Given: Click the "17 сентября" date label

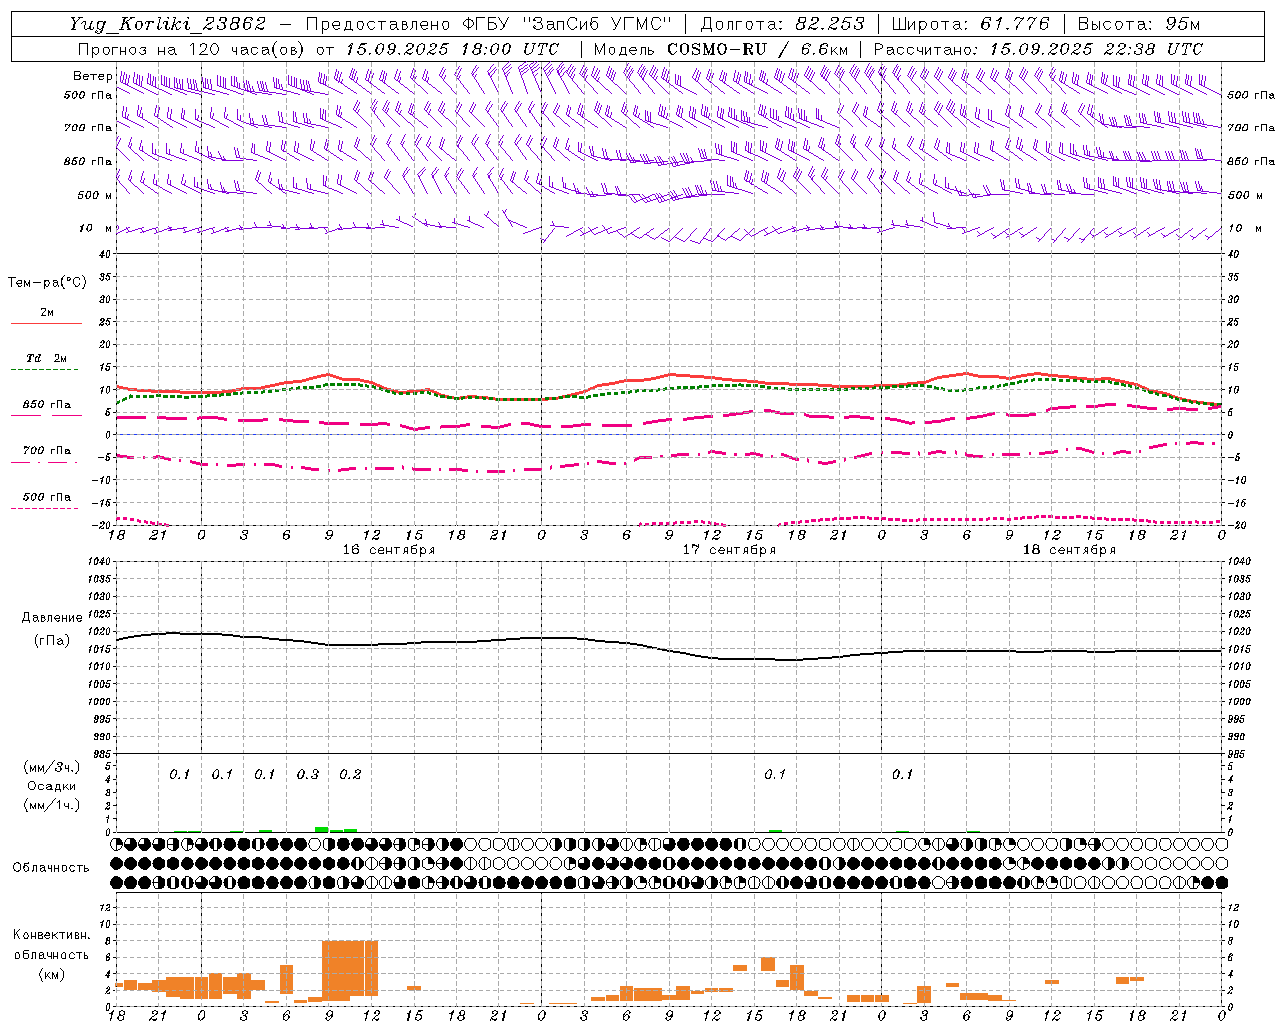Looking at the screenshot, I should 729,550.
